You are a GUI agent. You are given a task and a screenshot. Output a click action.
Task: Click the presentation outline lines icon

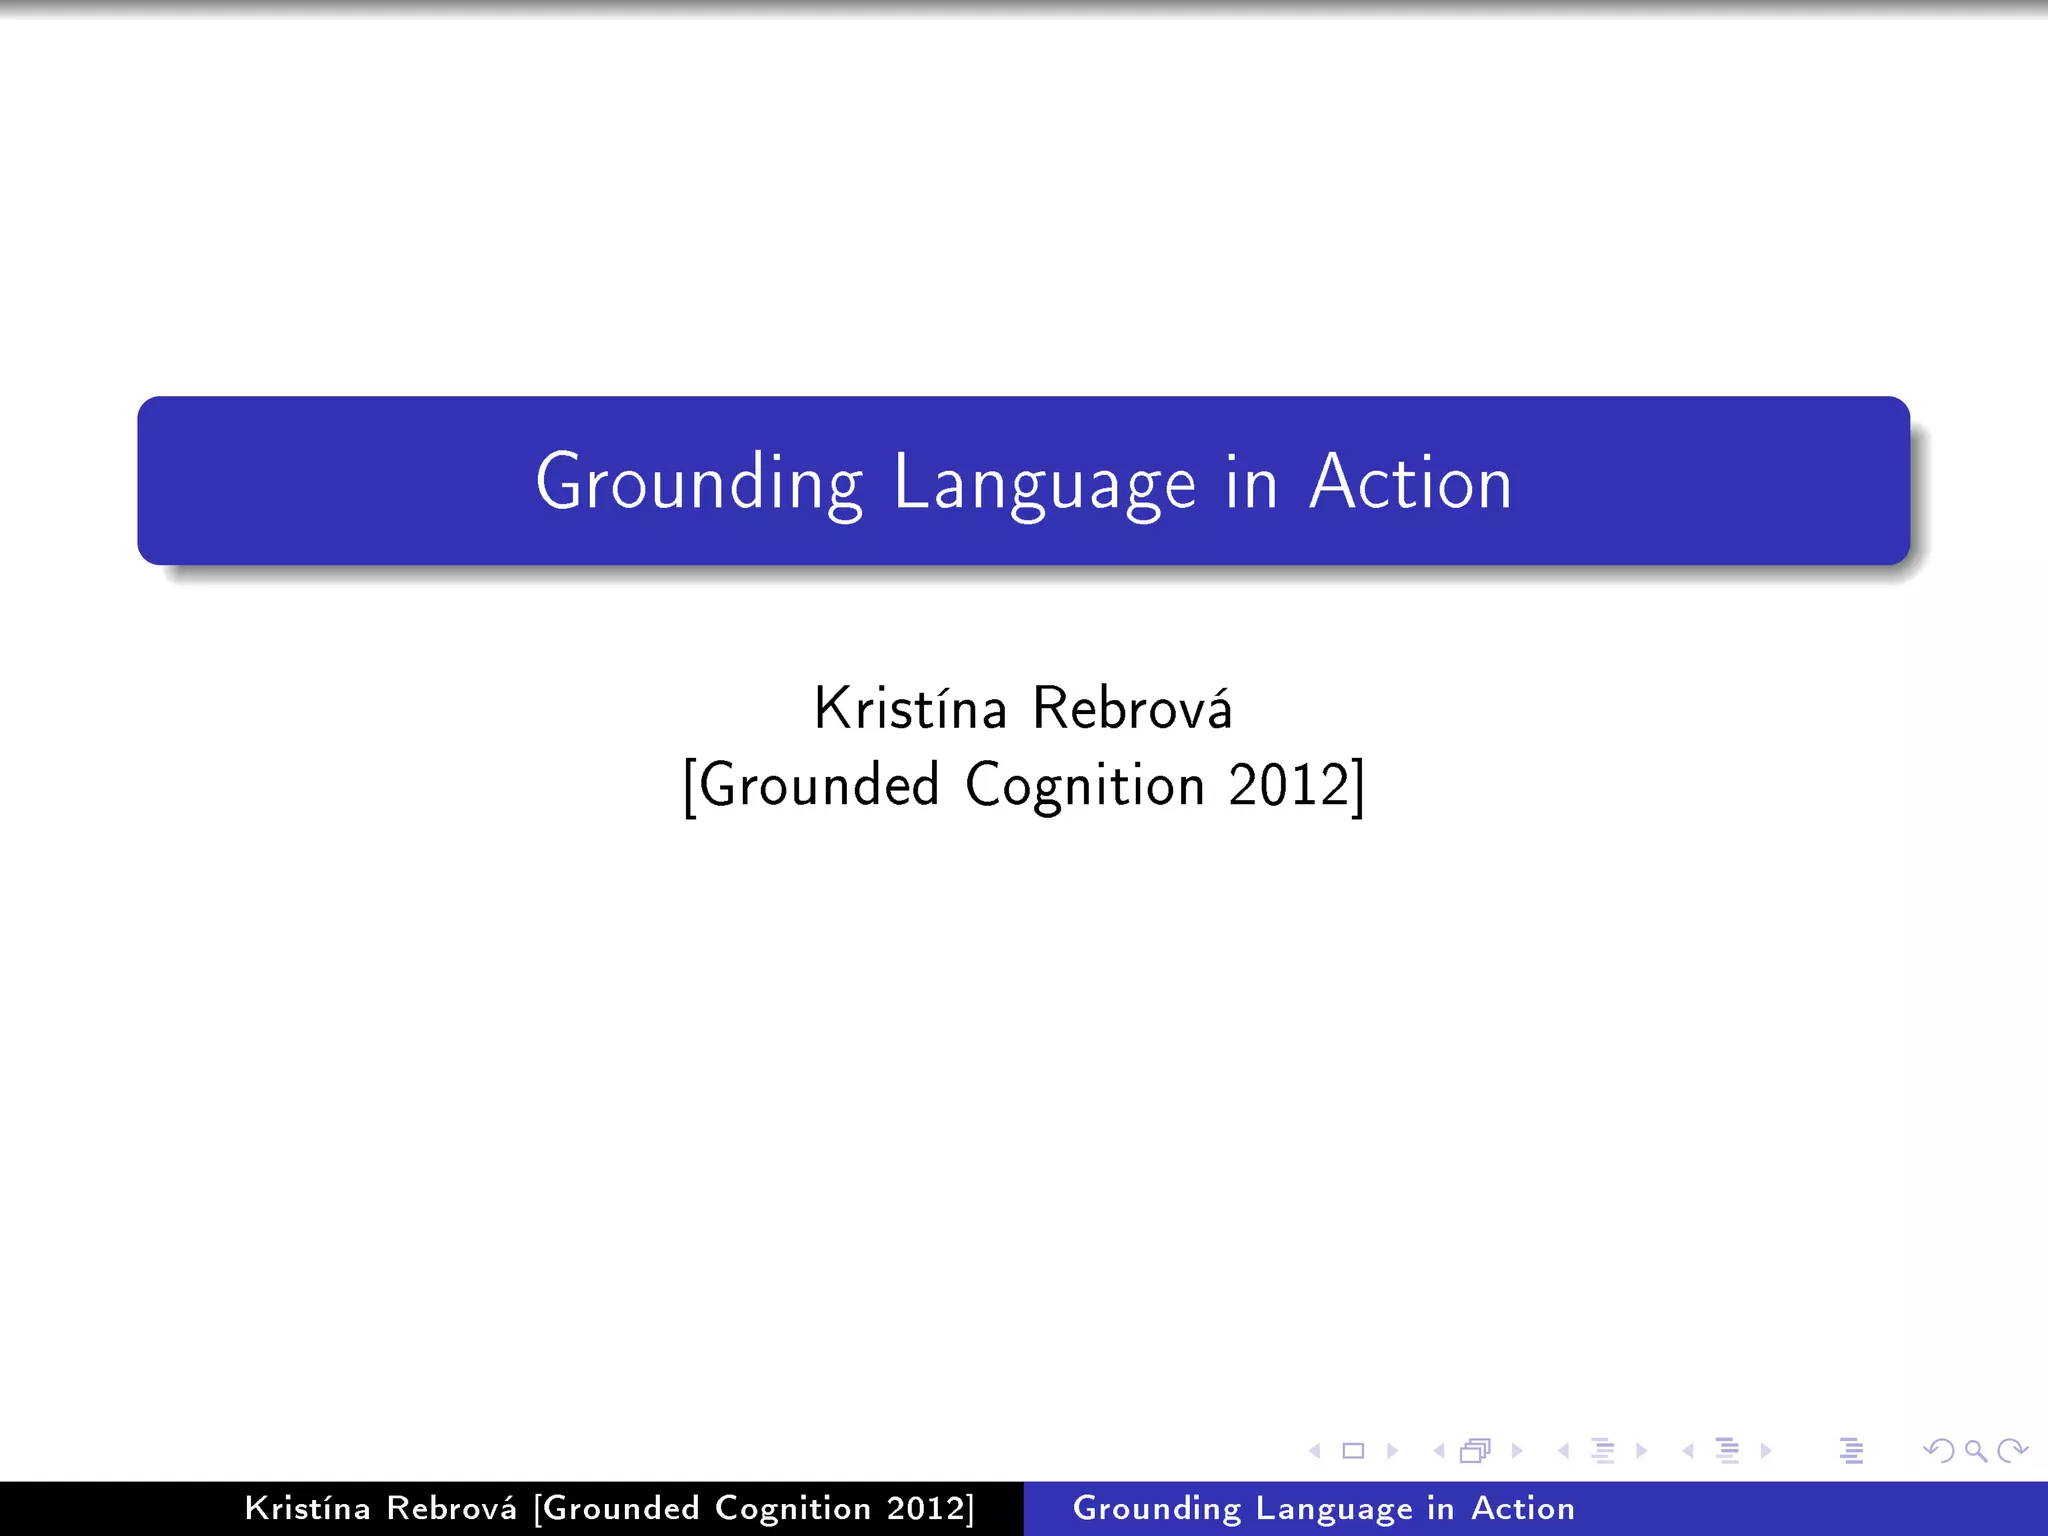[x=1851, y=1451]
